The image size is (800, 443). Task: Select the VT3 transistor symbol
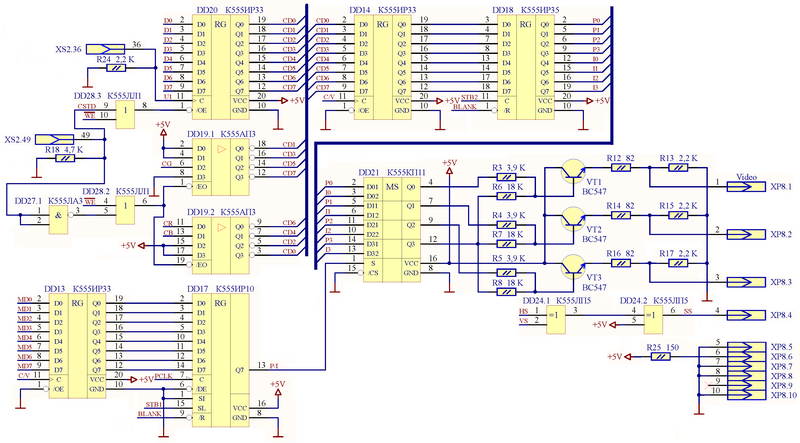tap(573, 264)
